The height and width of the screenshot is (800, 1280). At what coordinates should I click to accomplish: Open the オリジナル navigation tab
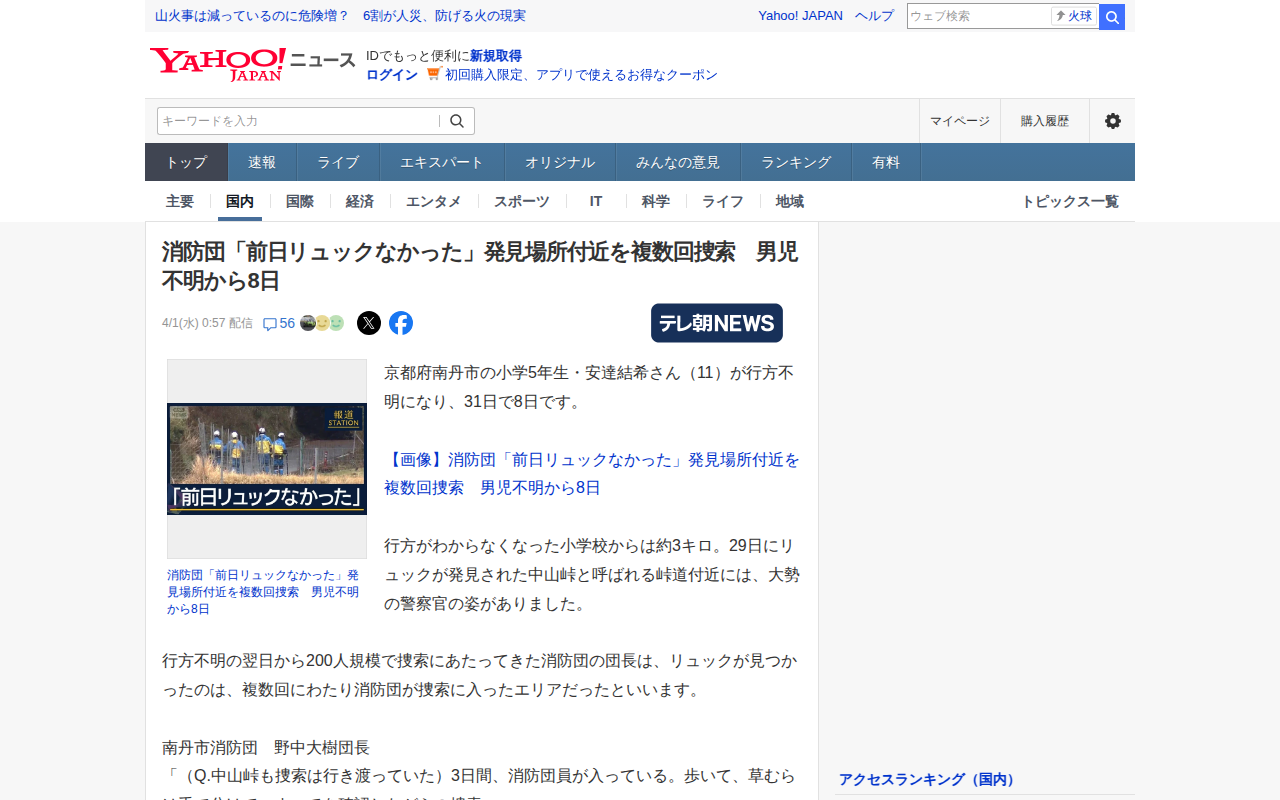point(560,162)
